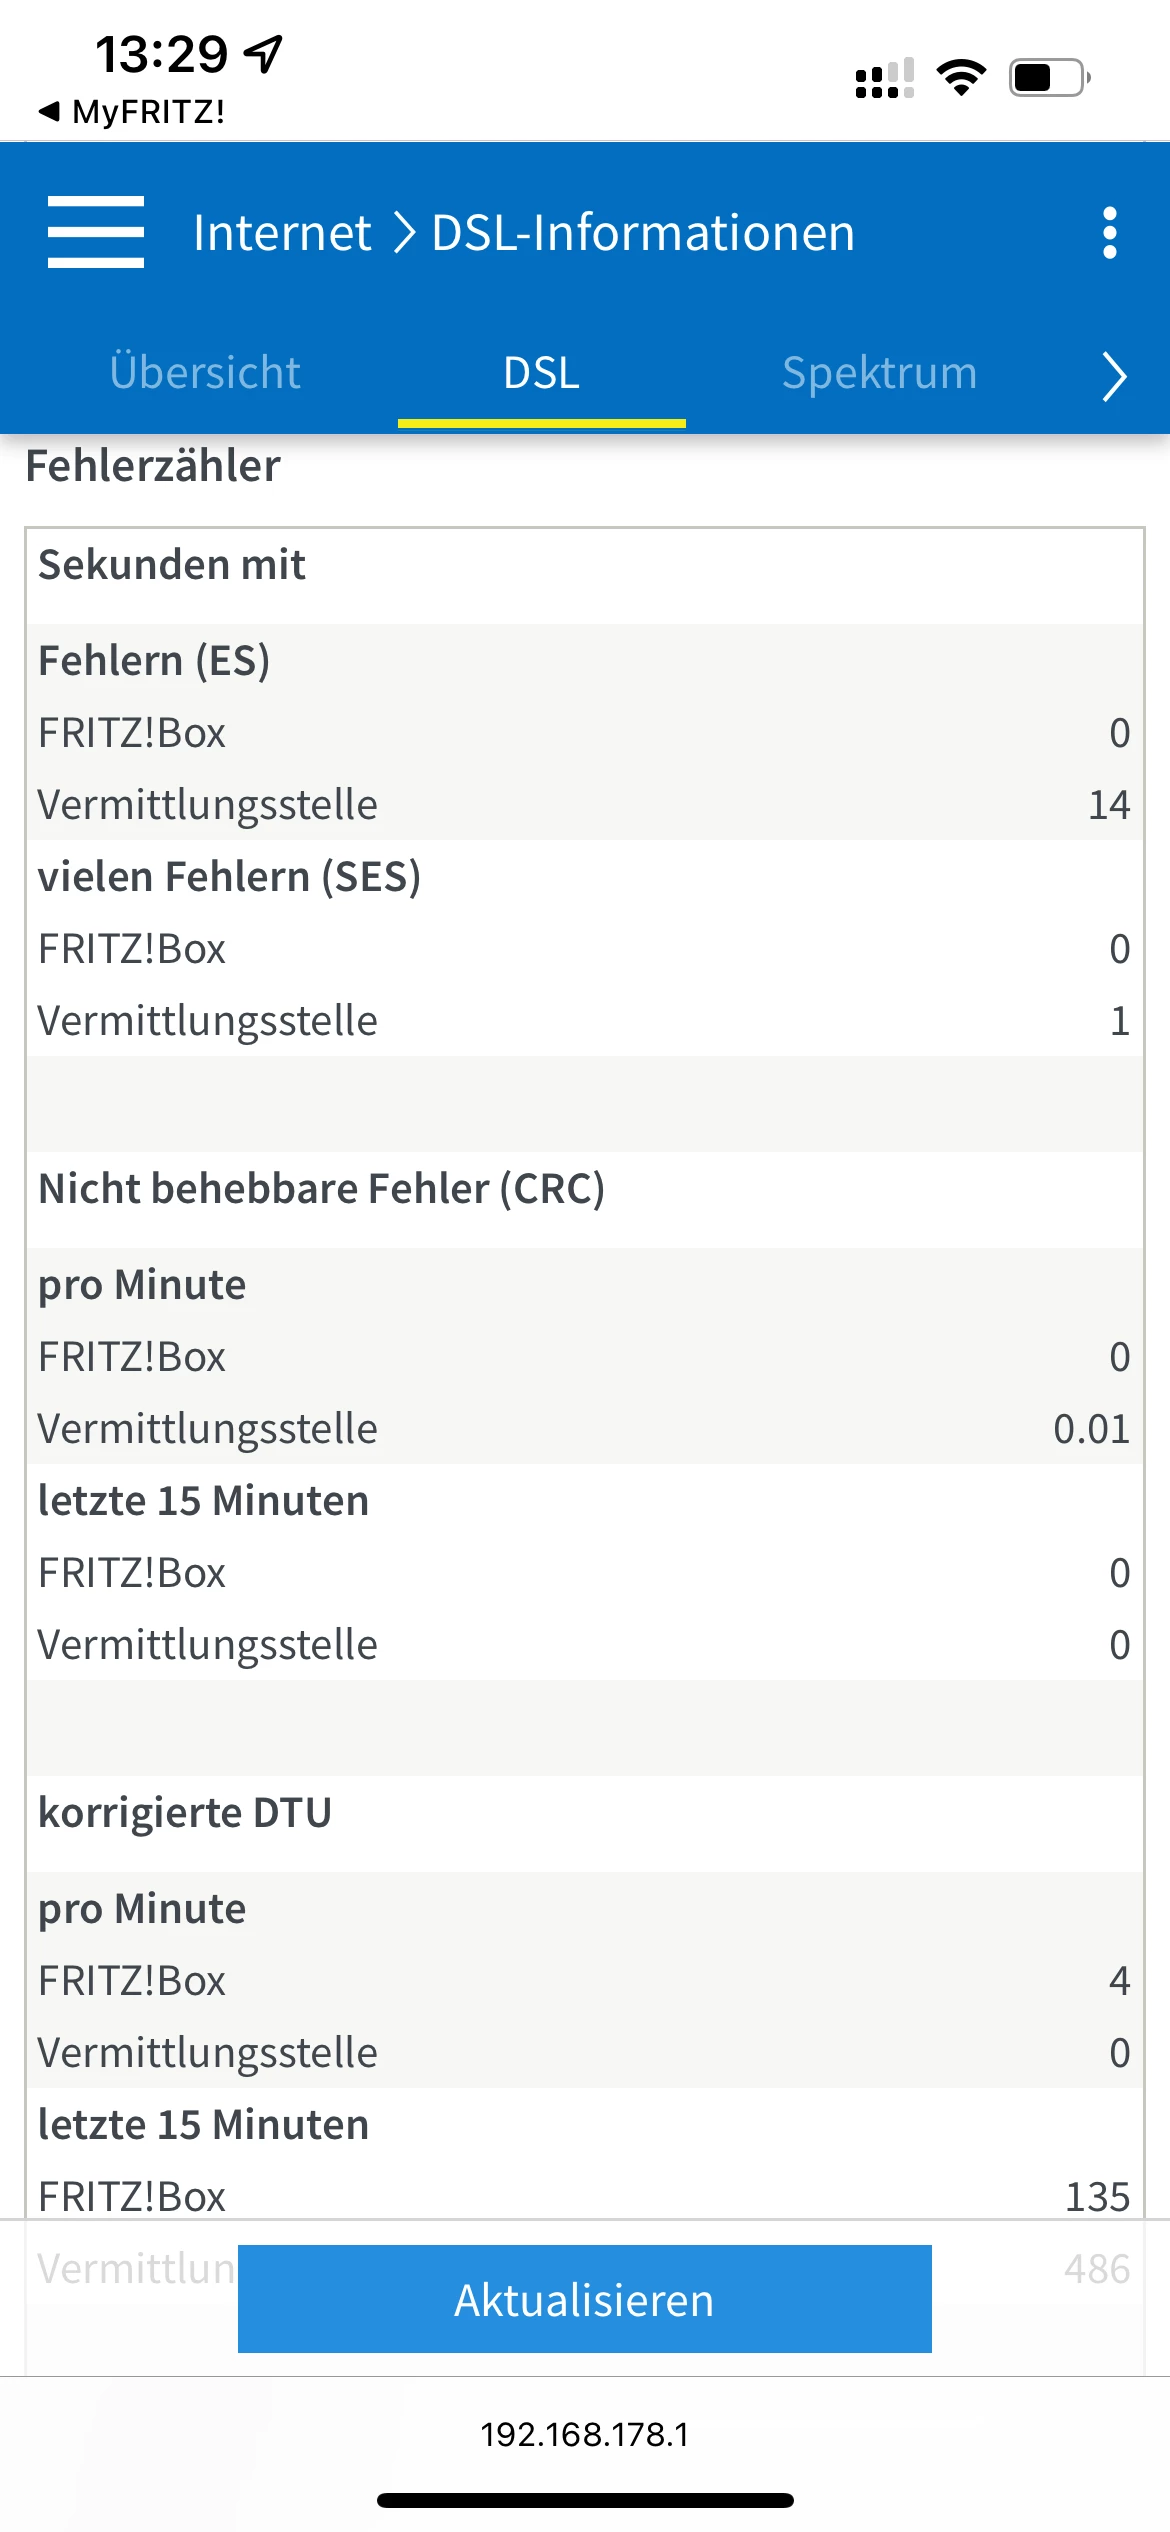Tap the korrigierte DTU heading row
1170x2532 pixels.
tap(185, 1813)
